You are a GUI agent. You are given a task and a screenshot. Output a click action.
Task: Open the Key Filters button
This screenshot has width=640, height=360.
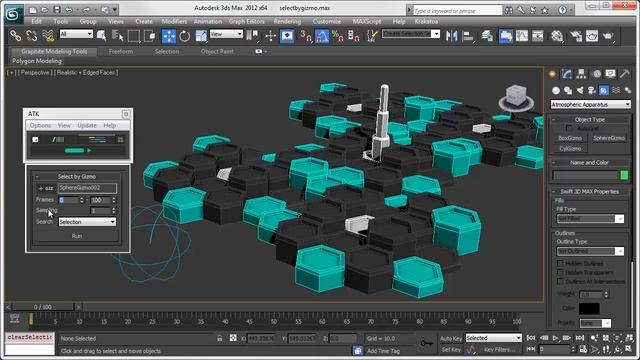[x=499, y=349]
